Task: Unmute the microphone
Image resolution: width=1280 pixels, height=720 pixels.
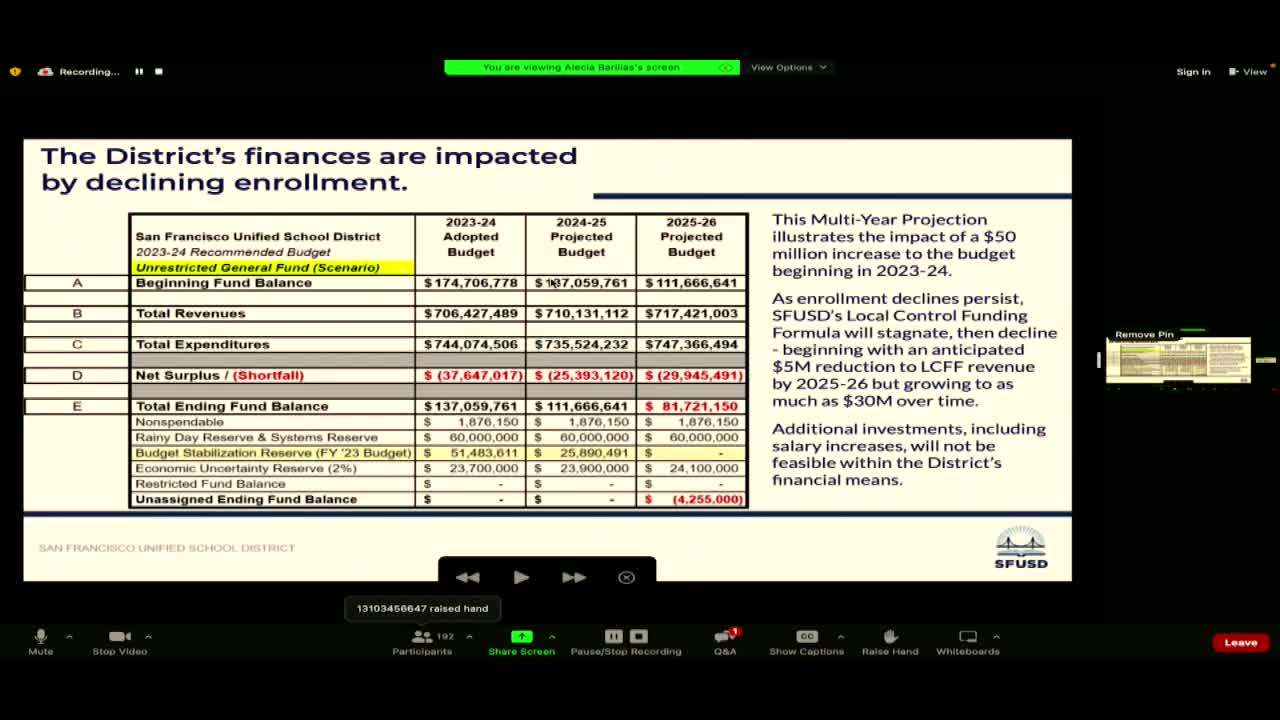Action: pos(40,636)
